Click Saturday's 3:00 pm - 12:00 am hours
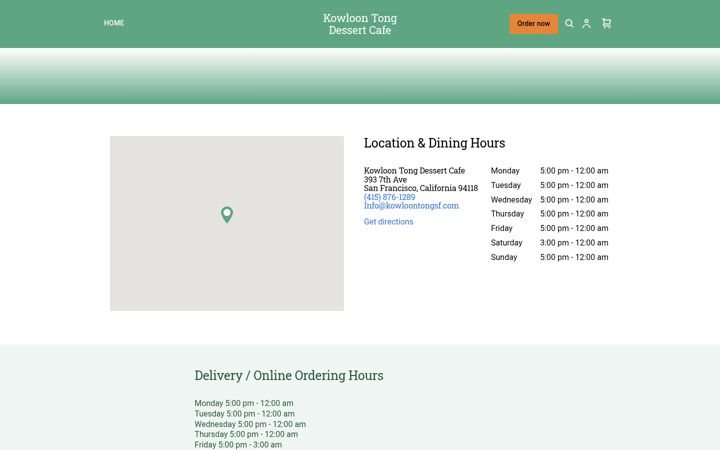The width and height of the screenshot is (720, 450). coord(574,242)
